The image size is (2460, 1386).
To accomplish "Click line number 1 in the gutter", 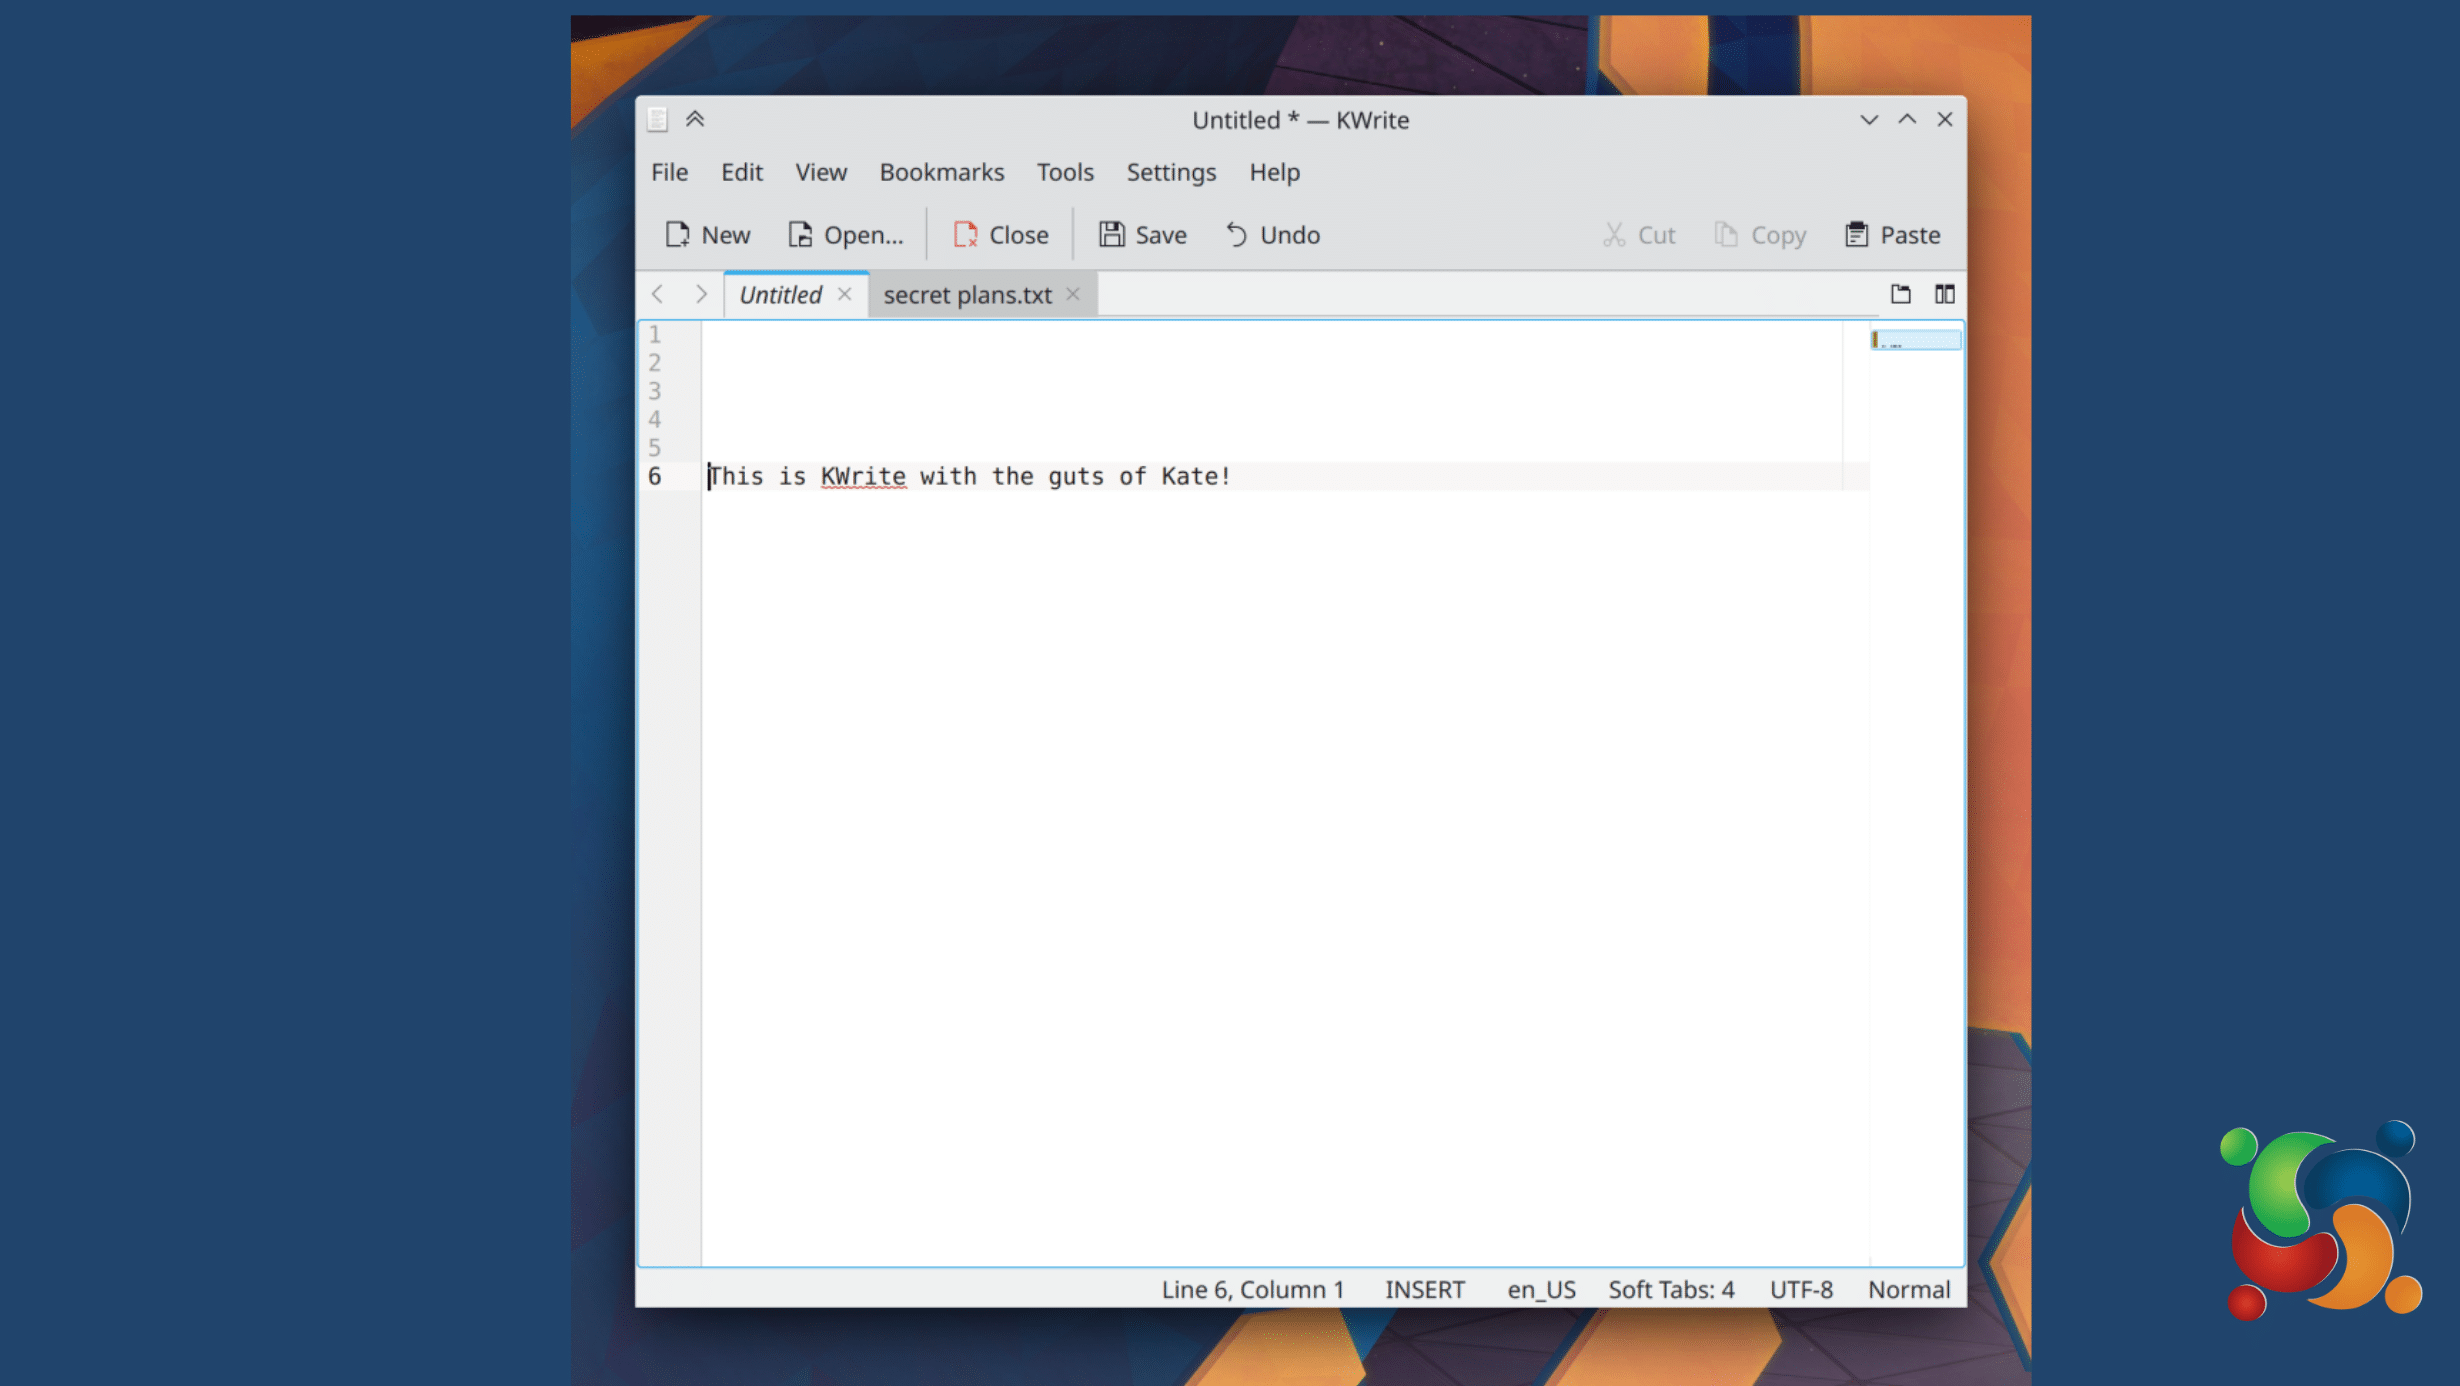I will point(654,334).
